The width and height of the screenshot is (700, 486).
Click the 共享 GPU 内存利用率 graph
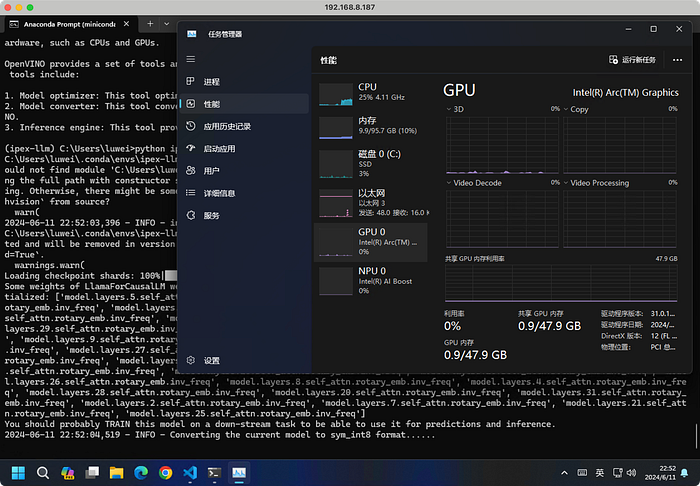coord(561,283)
